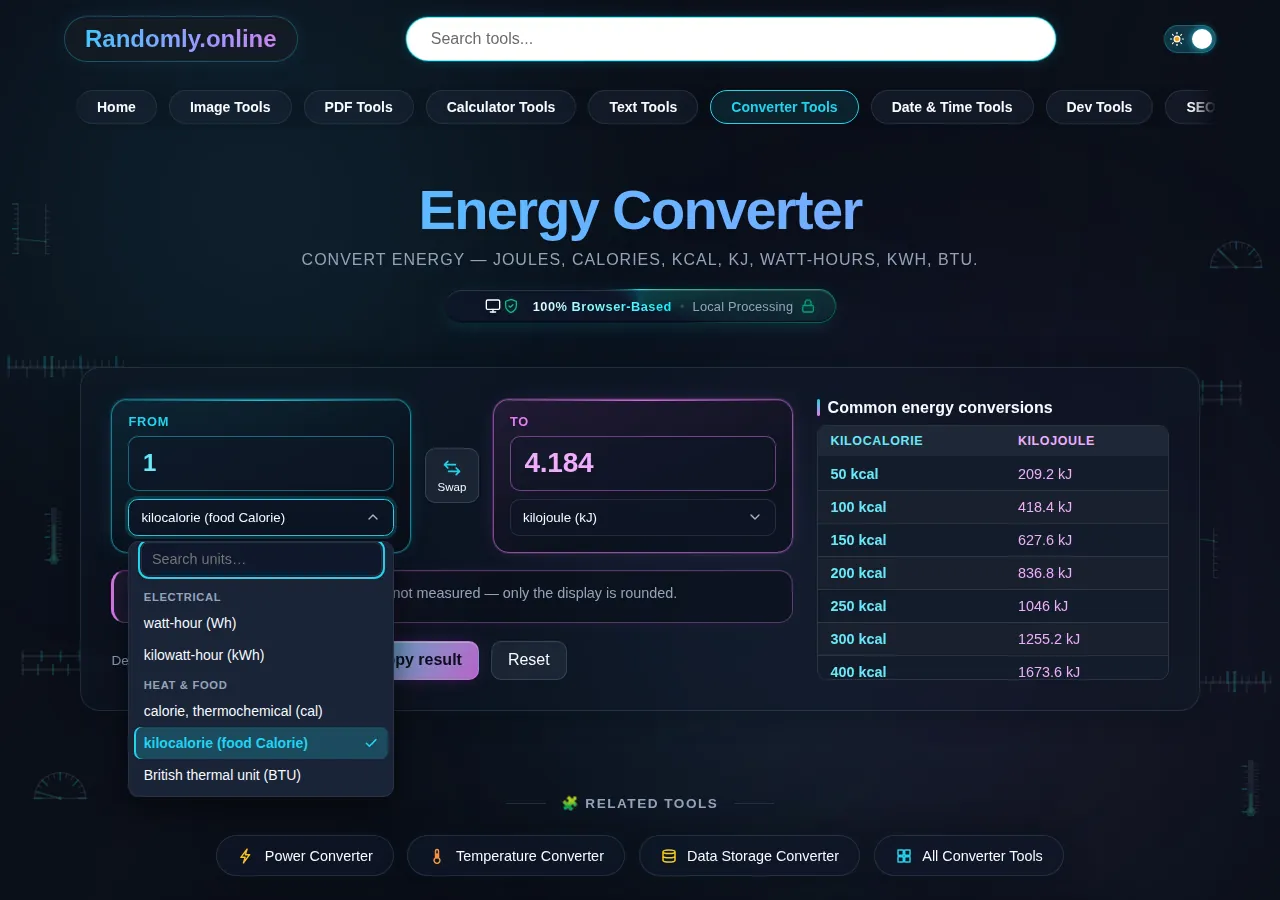
Task: Click the 627.6 kJ table value
Action: pos(1045,540)
